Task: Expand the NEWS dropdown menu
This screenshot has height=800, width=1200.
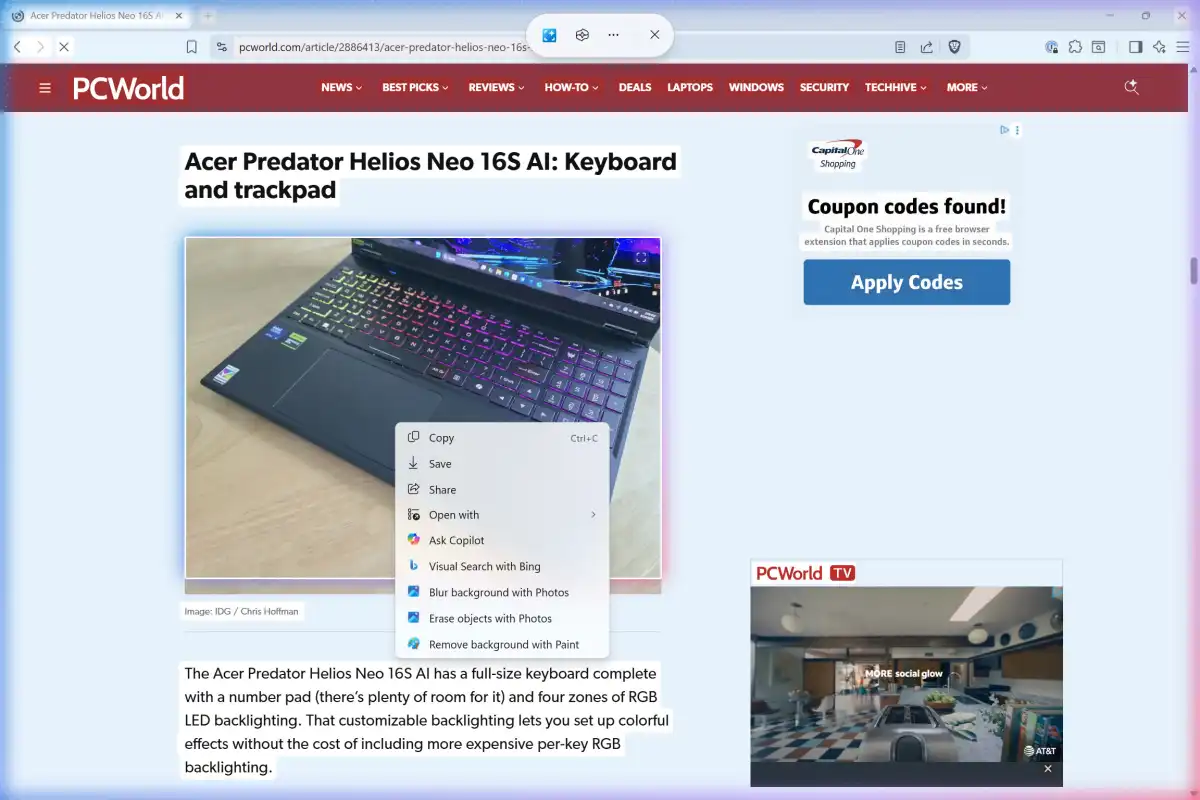Action: 341,87
